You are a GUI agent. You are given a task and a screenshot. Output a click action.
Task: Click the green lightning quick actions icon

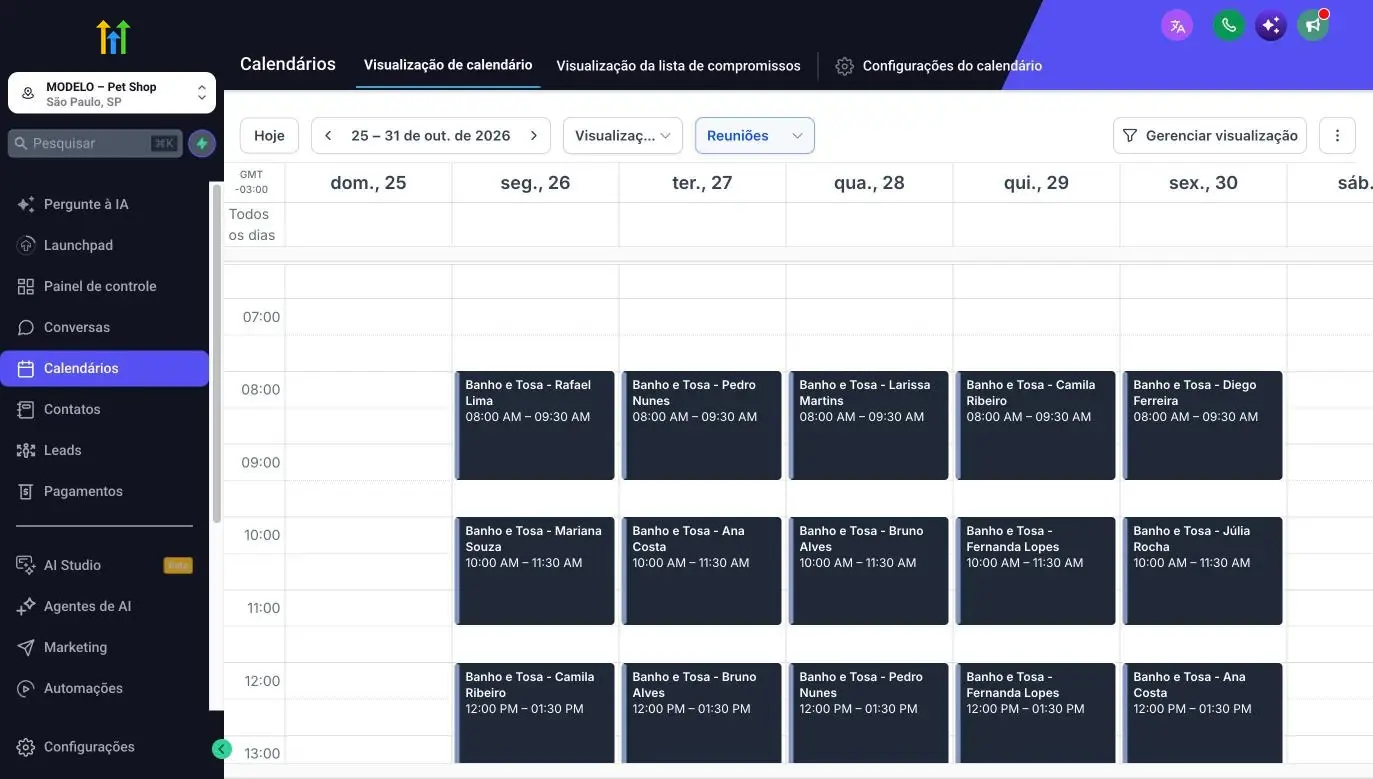[202, 143]
